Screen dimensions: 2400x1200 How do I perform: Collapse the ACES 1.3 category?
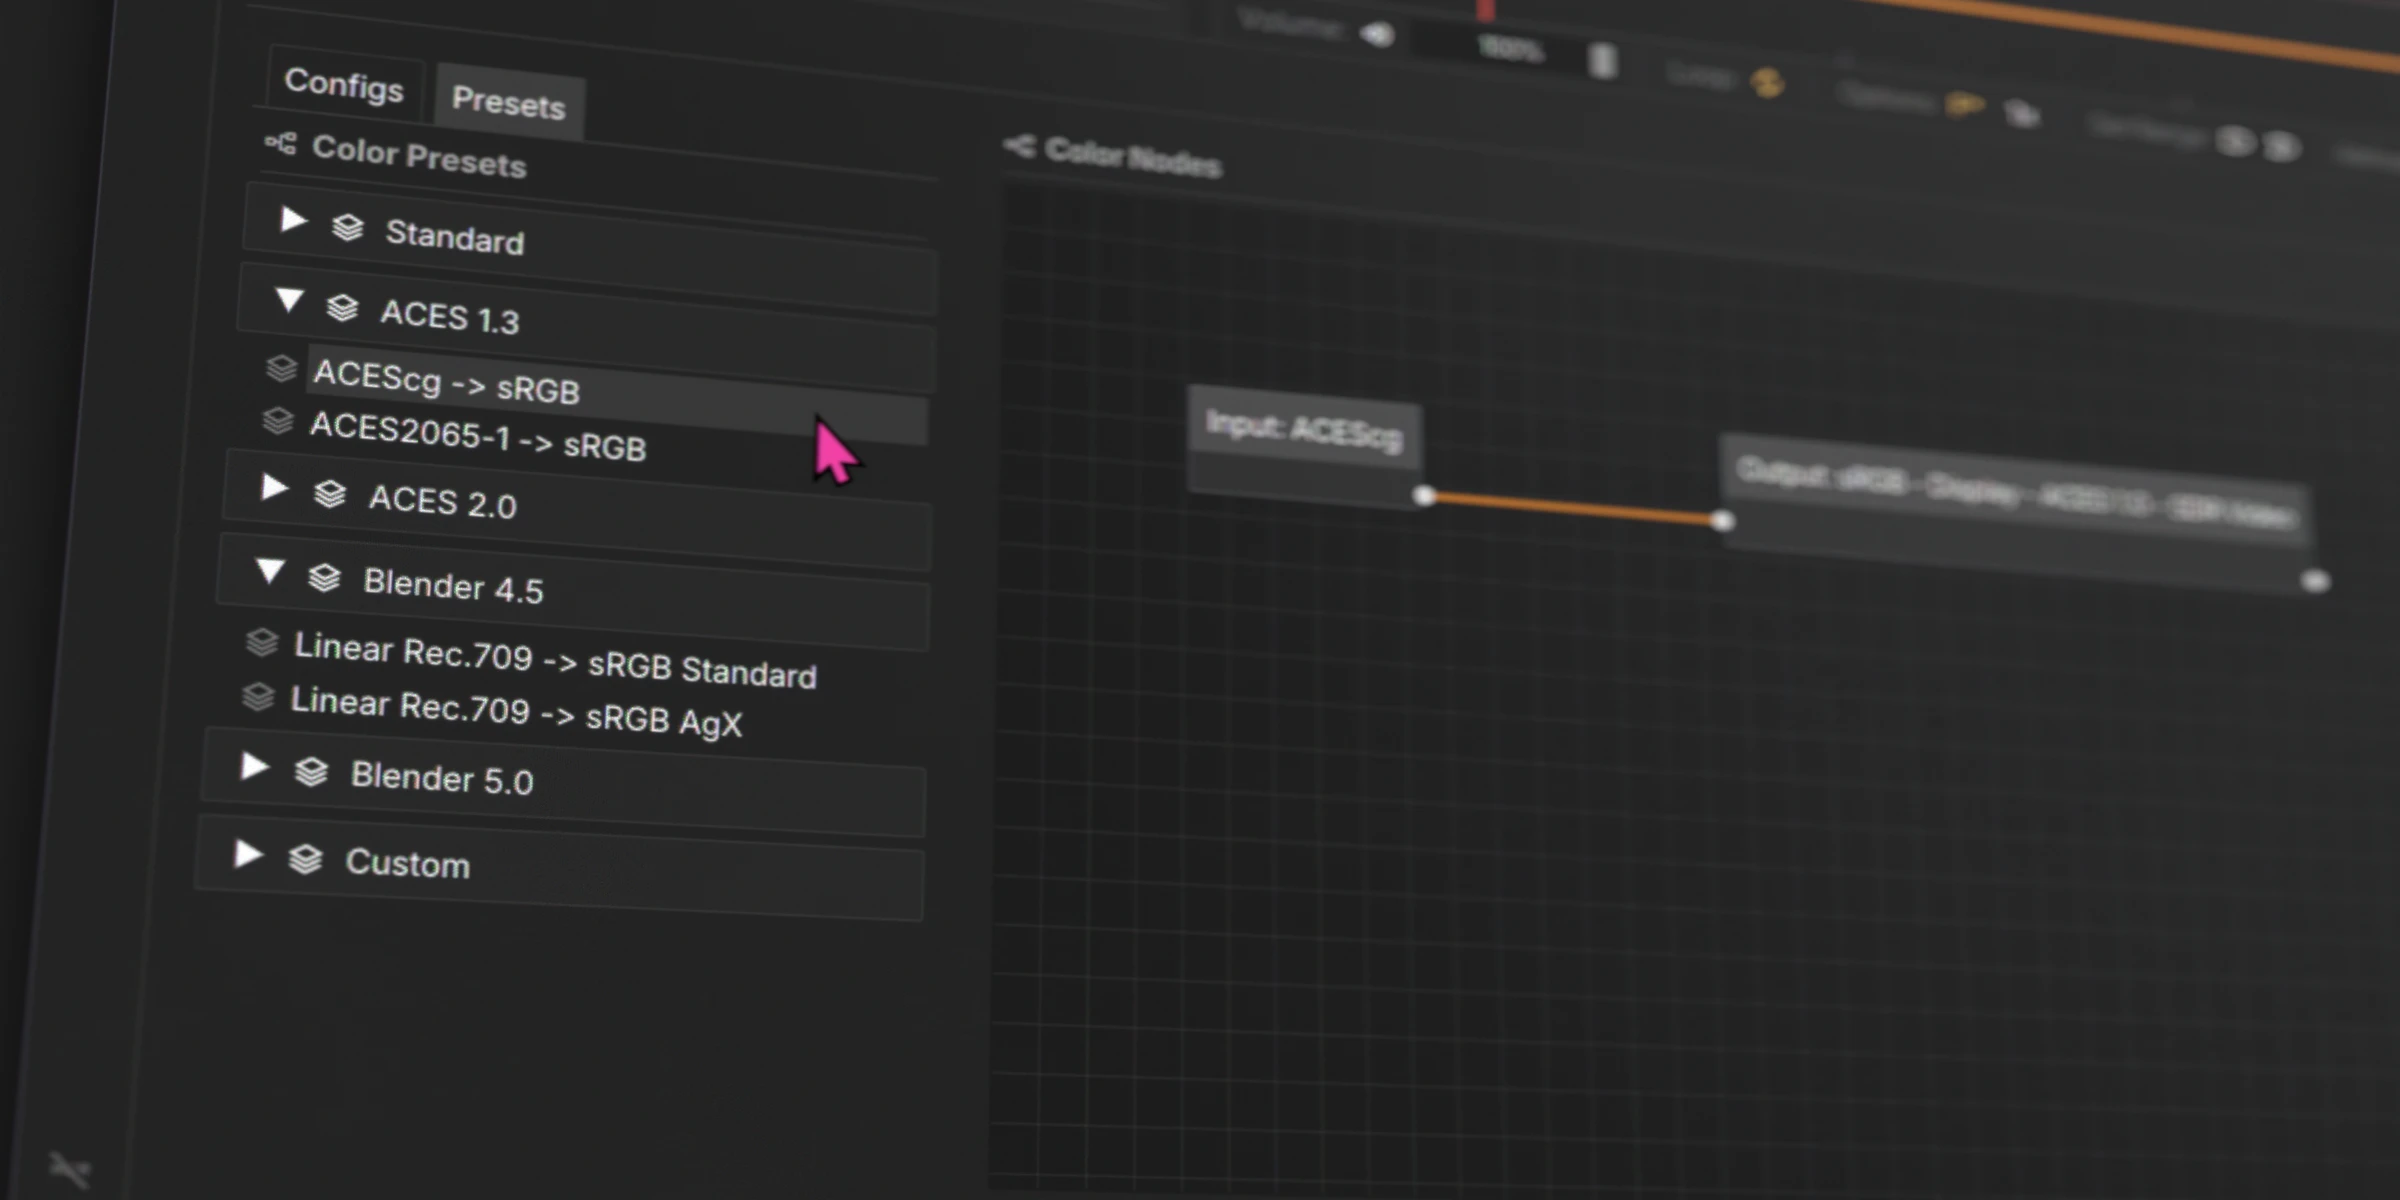point(289,300)
